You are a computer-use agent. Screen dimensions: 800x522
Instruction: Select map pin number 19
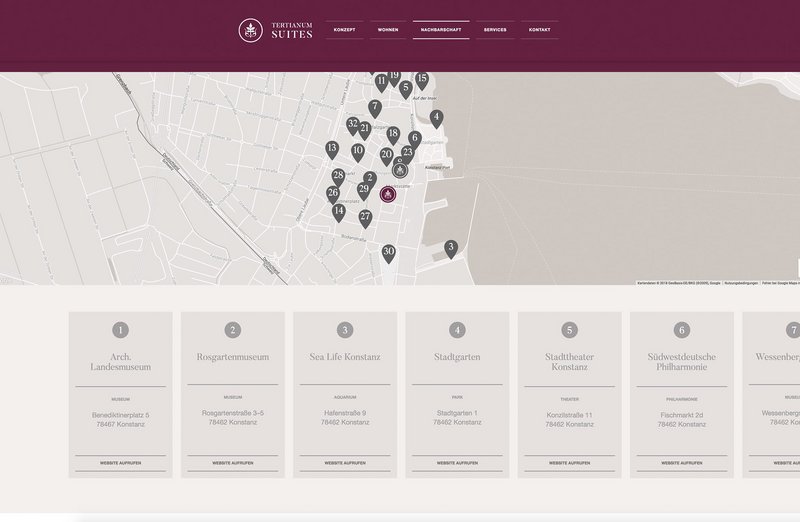point(394,78)
